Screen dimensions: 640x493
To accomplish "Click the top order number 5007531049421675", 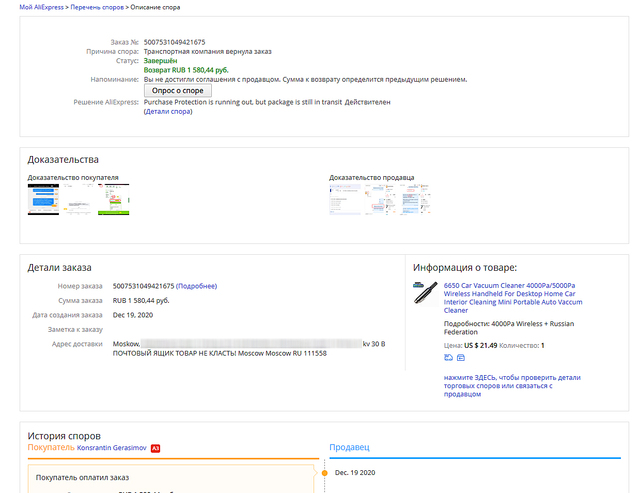I will coord(174,42).
